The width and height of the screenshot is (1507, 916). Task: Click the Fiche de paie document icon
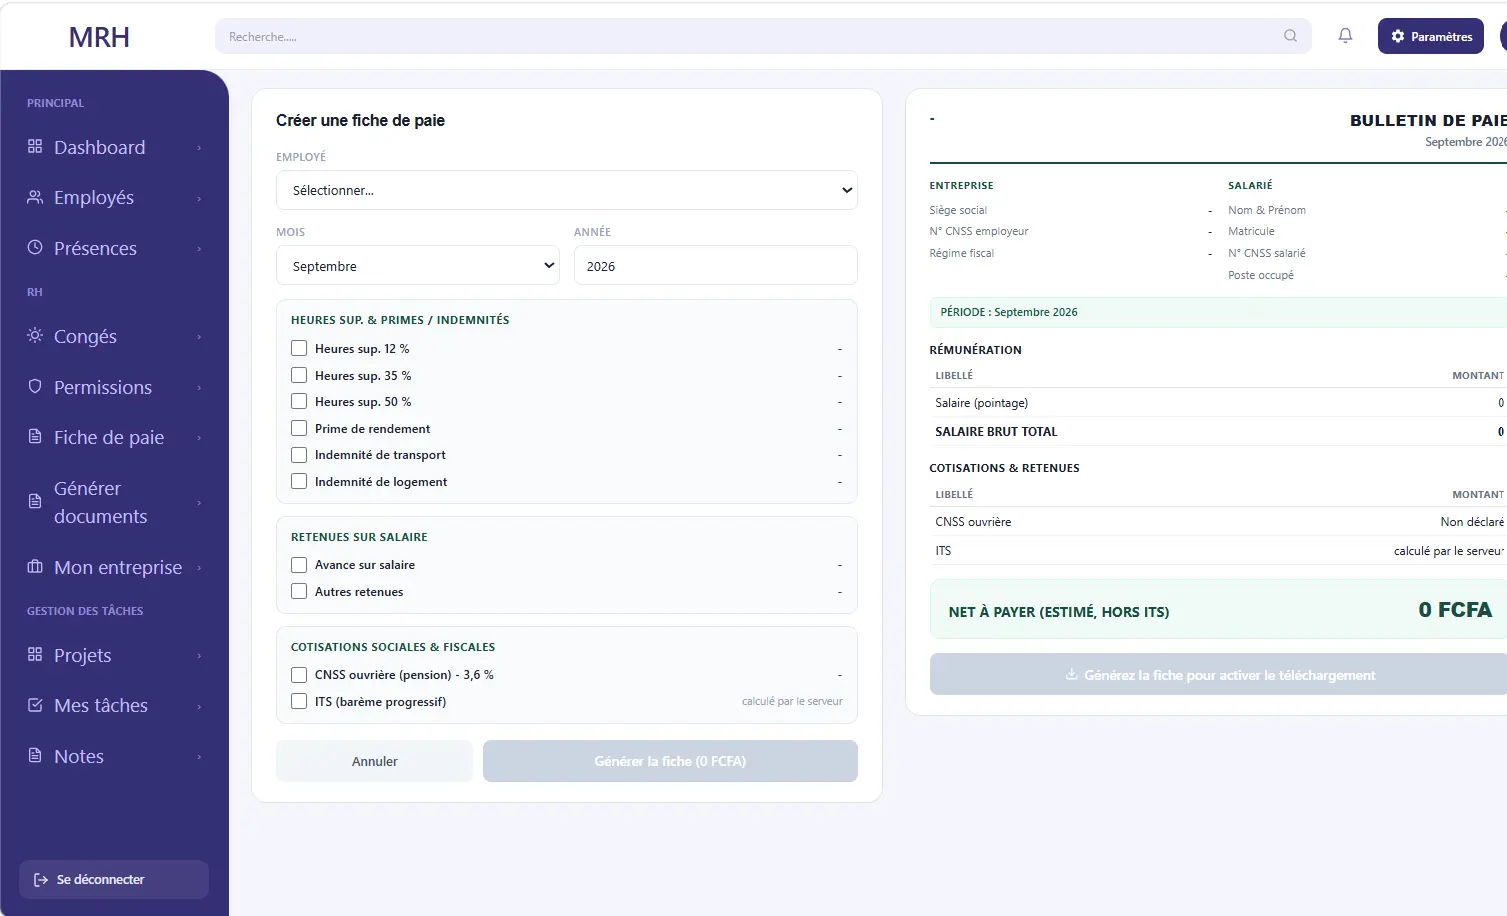pos(35,437)
